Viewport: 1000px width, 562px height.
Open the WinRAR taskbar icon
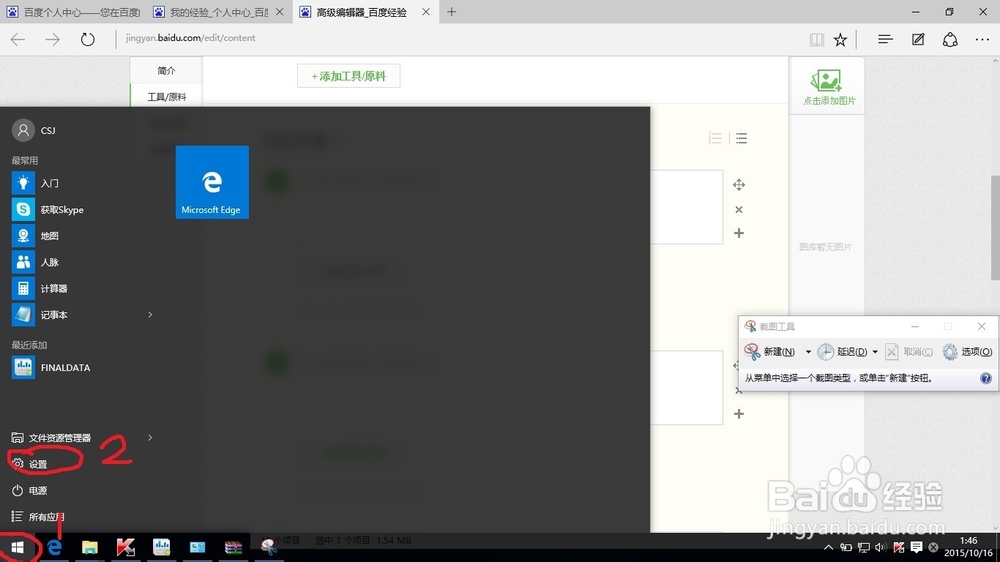tap(233, 547)
